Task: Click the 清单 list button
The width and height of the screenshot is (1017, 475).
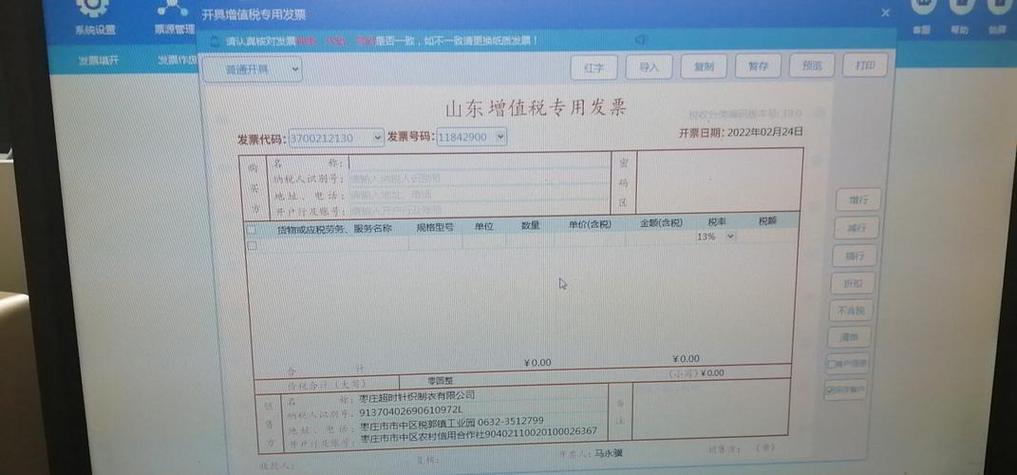Action: pyautogui.click(x=849, y=337)
